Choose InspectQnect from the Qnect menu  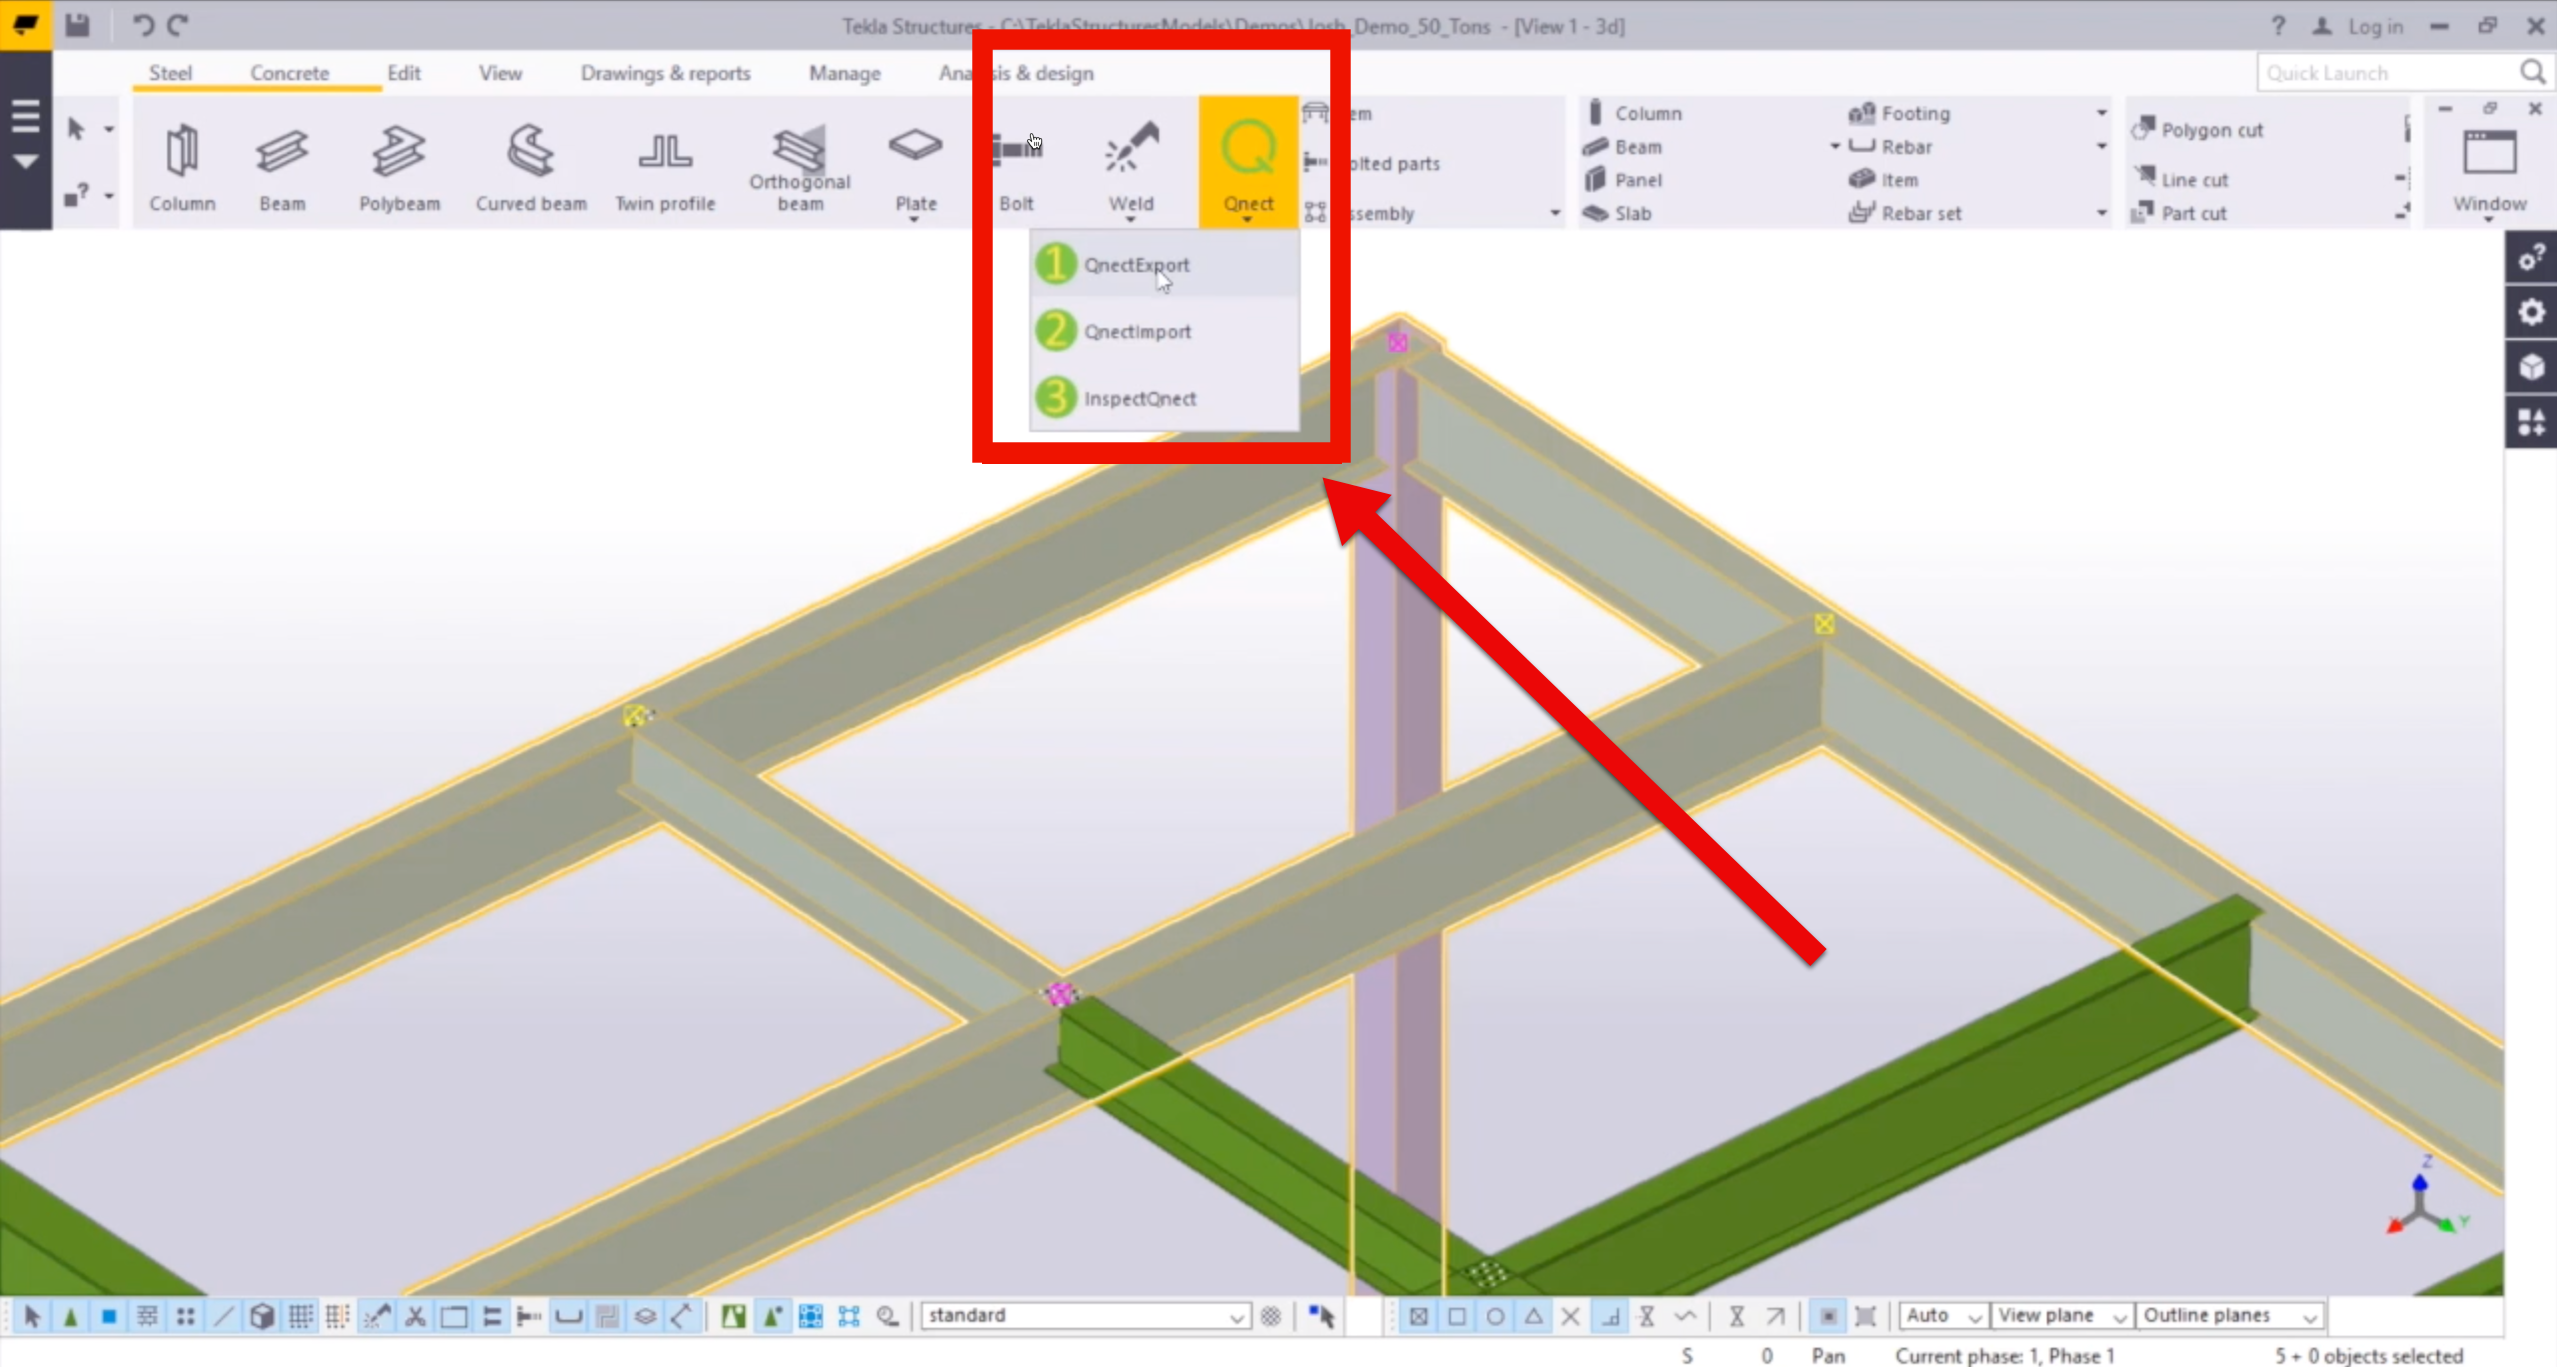click(x=1165, y=398)
